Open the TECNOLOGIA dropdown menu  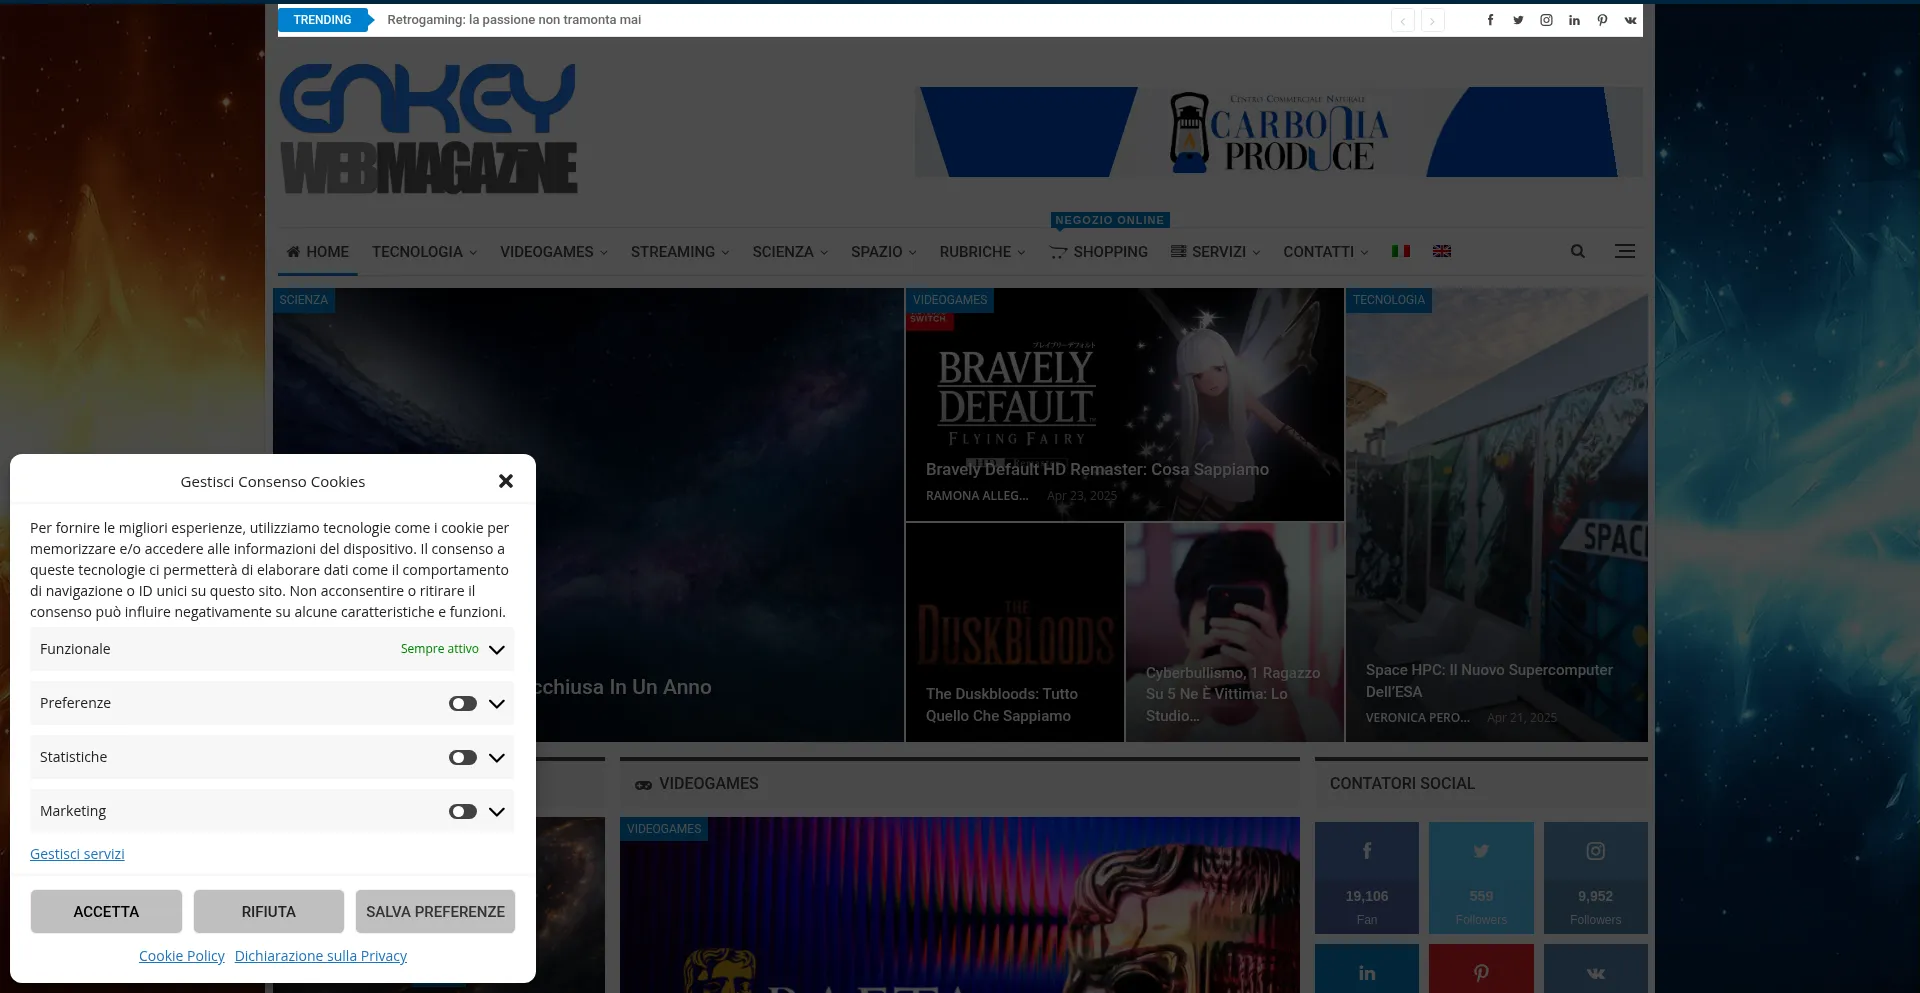coord(424,252)
